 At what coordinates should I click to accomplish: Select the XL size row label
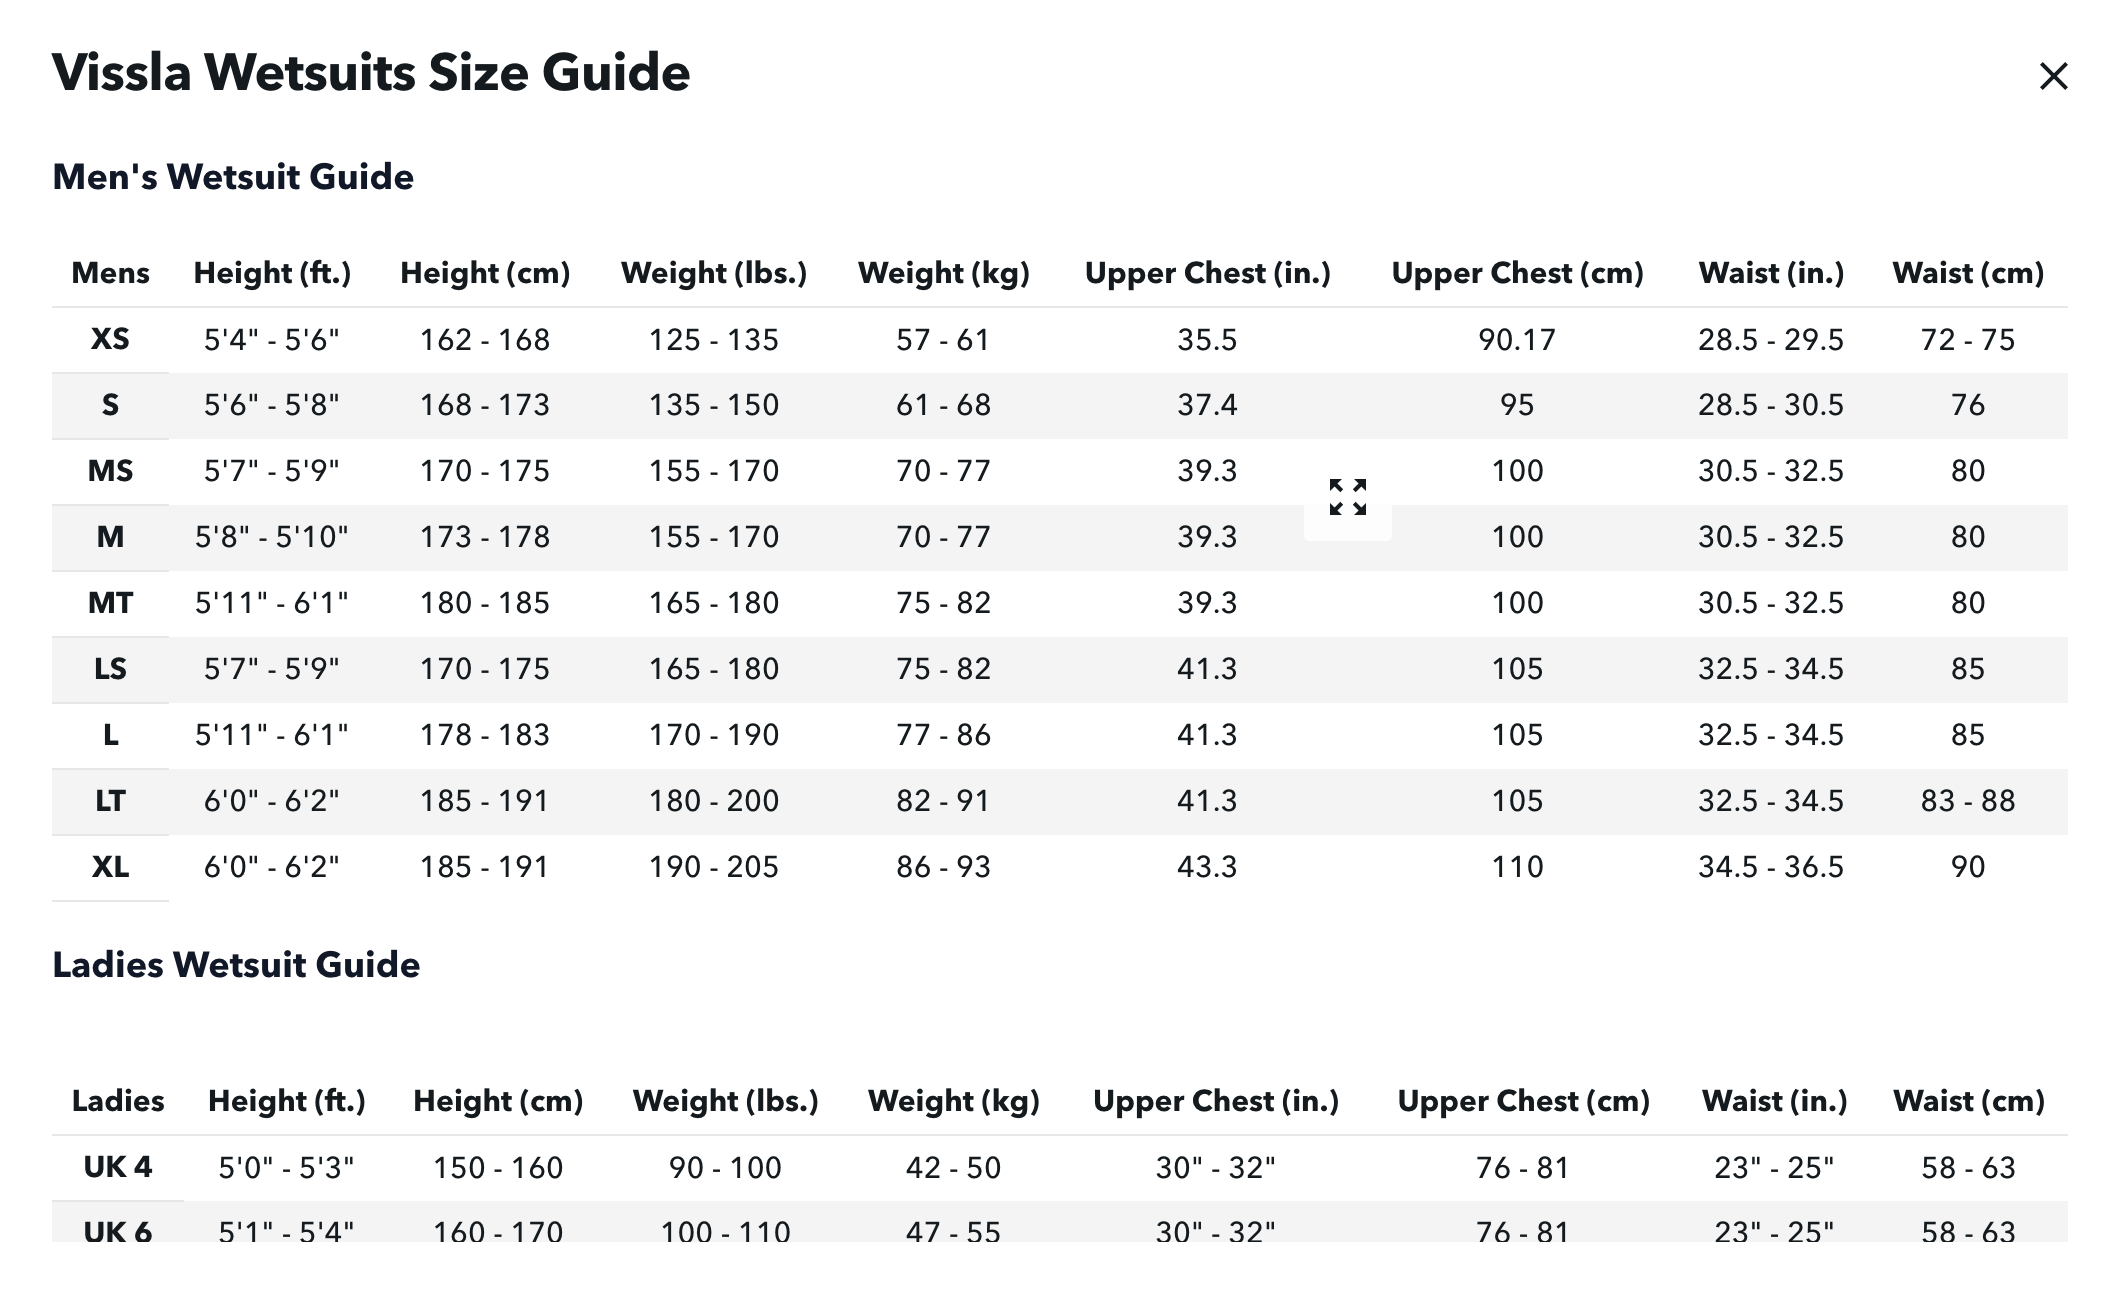pos(110,867)
